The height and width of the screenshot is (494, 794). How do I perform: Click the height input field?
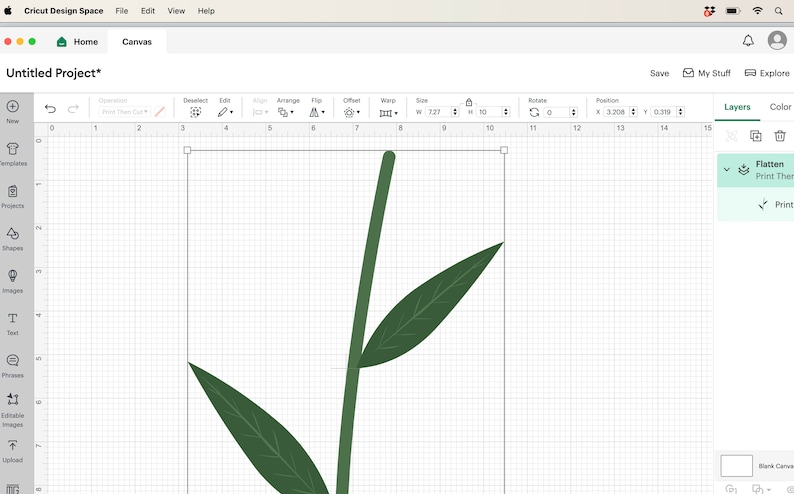coord(489,112)
